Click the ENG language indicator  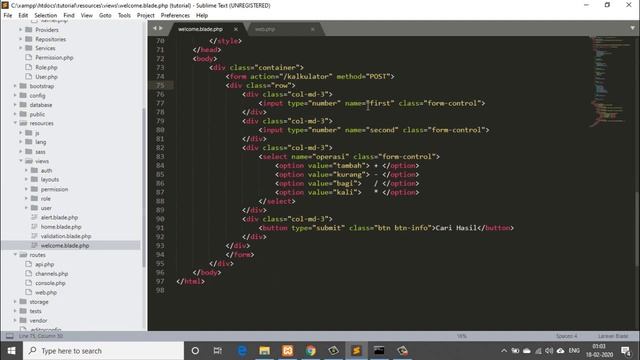pos(574,351)
